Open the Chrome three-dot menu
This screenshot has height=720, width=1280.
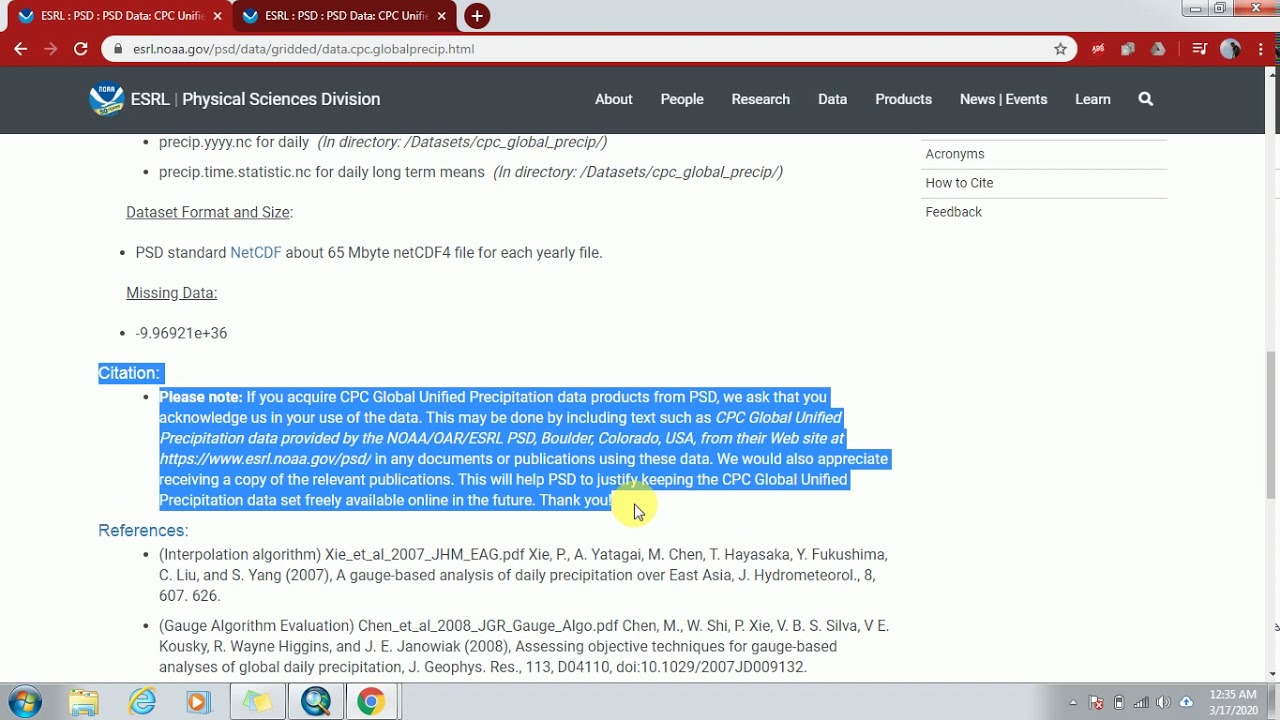point(1259,49)
